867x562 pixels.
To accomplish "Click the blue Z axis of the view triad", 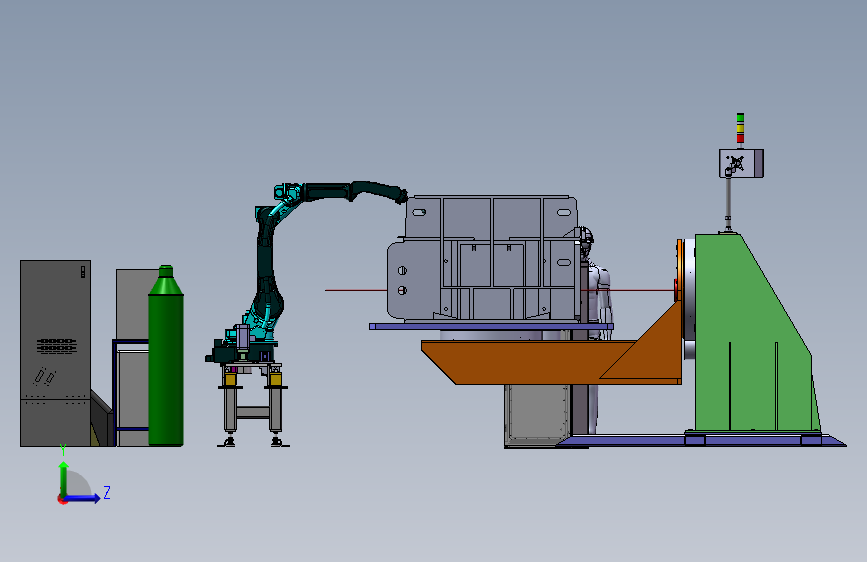I will click(83, 498).
